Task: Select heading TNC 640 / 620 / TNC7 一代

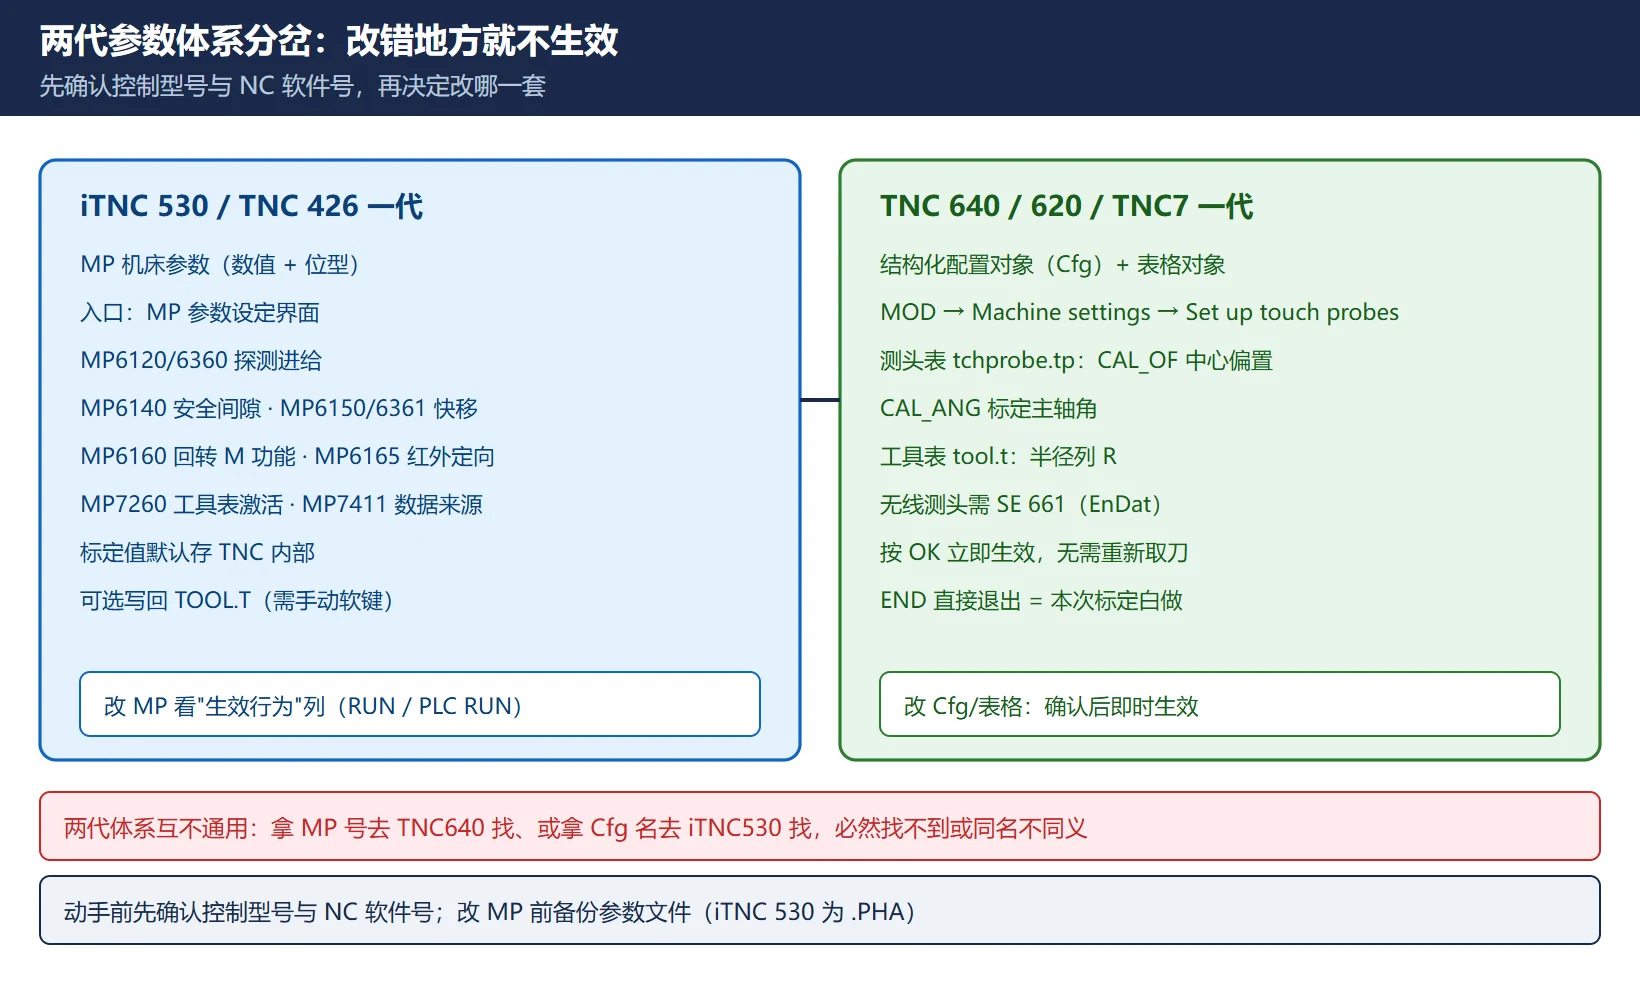Action: point(1067,206)
